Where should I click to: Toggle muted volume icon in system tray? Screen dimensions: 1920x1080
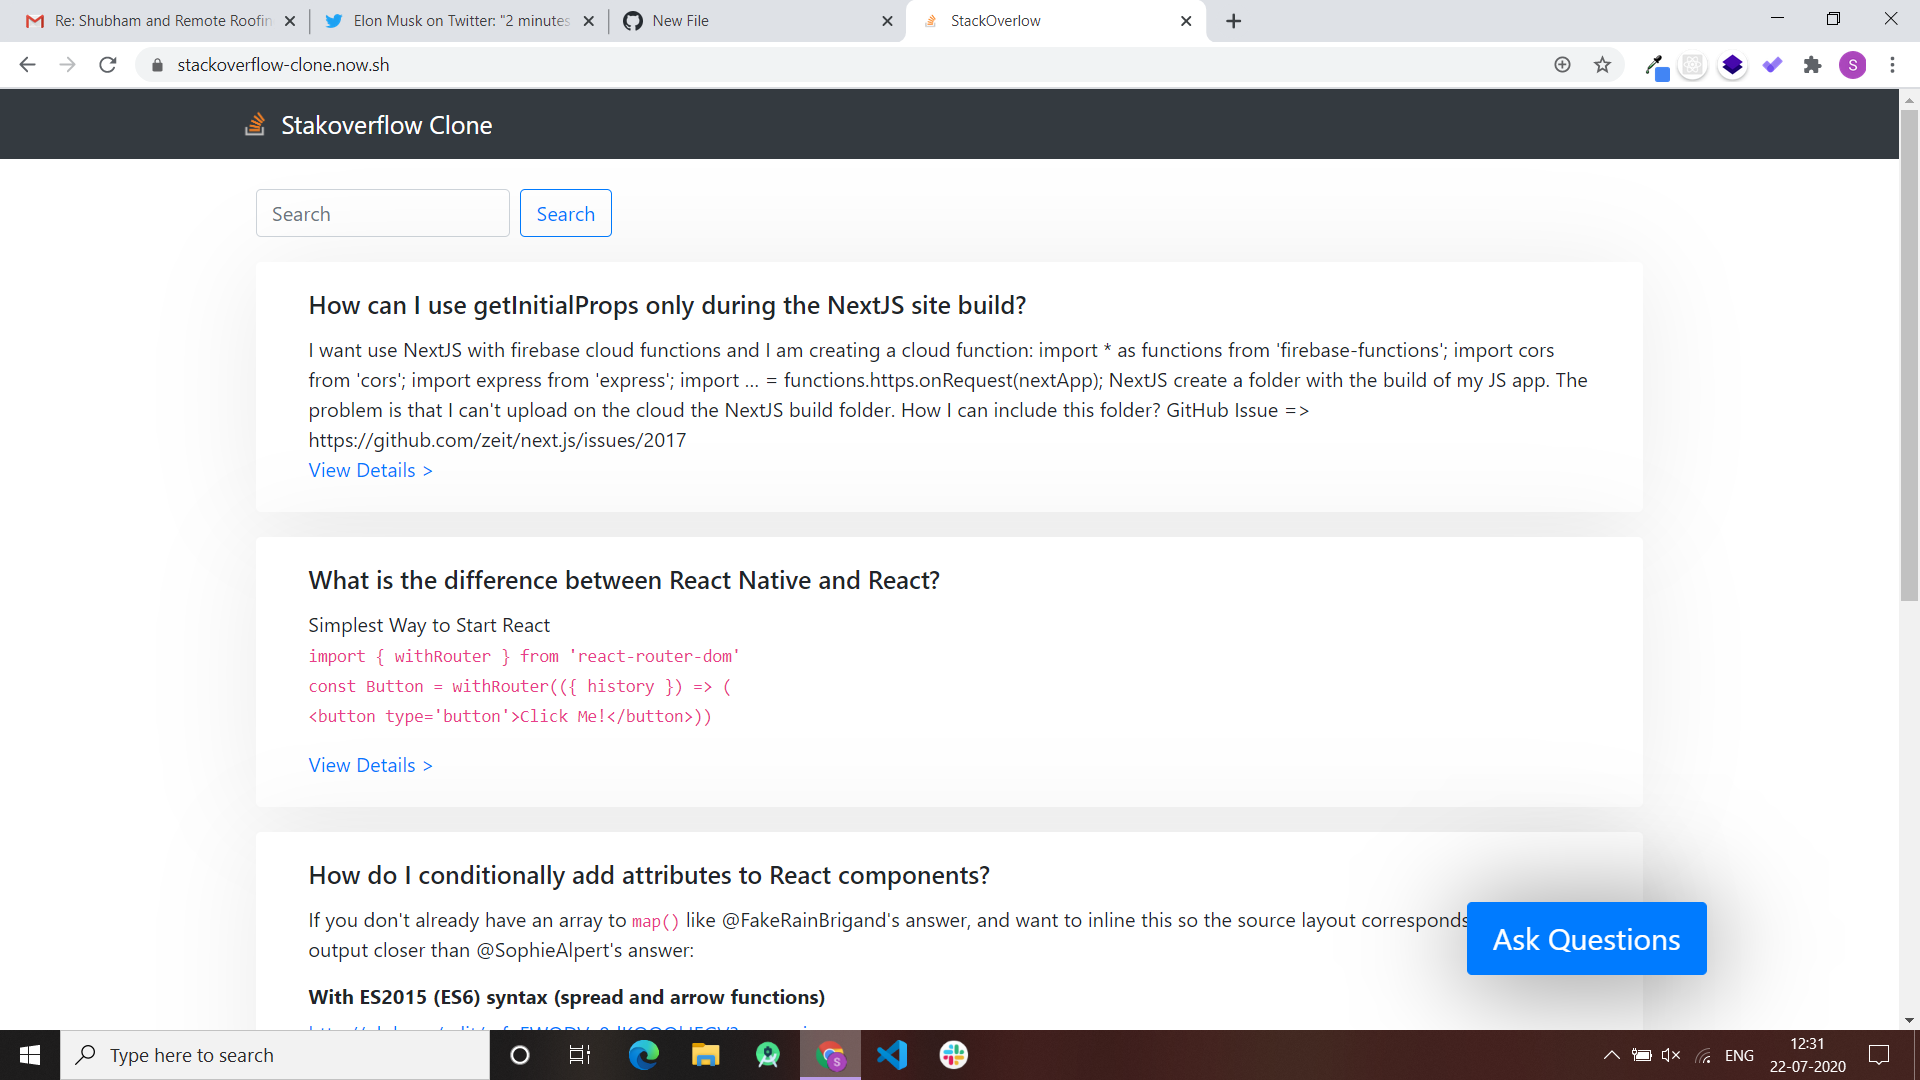tap(1670, 1055)
